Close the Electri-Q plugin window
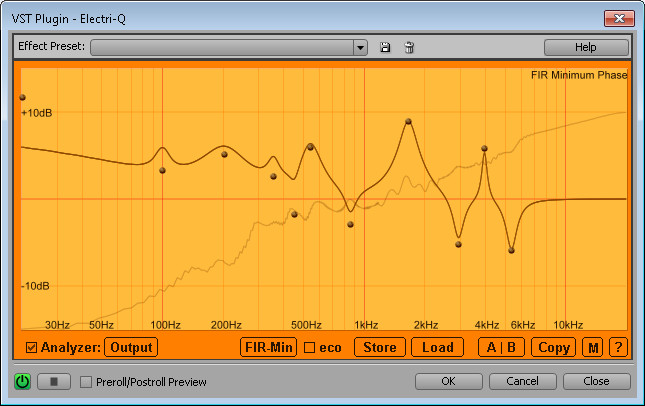 619,19
